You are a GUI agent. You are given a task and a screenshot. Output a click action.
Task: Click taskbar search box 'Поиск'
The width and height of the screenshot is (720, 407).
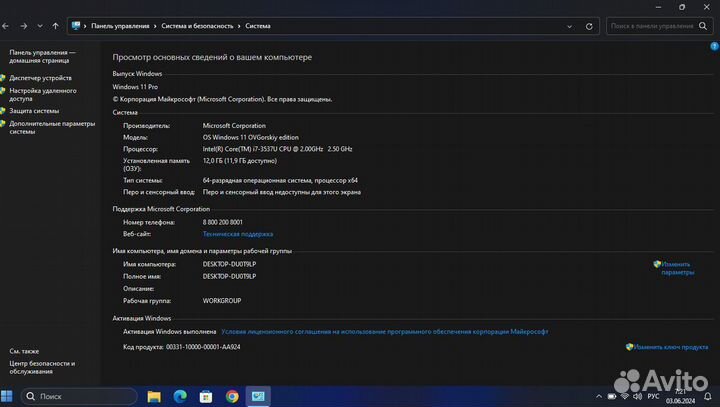pos(79,396)
